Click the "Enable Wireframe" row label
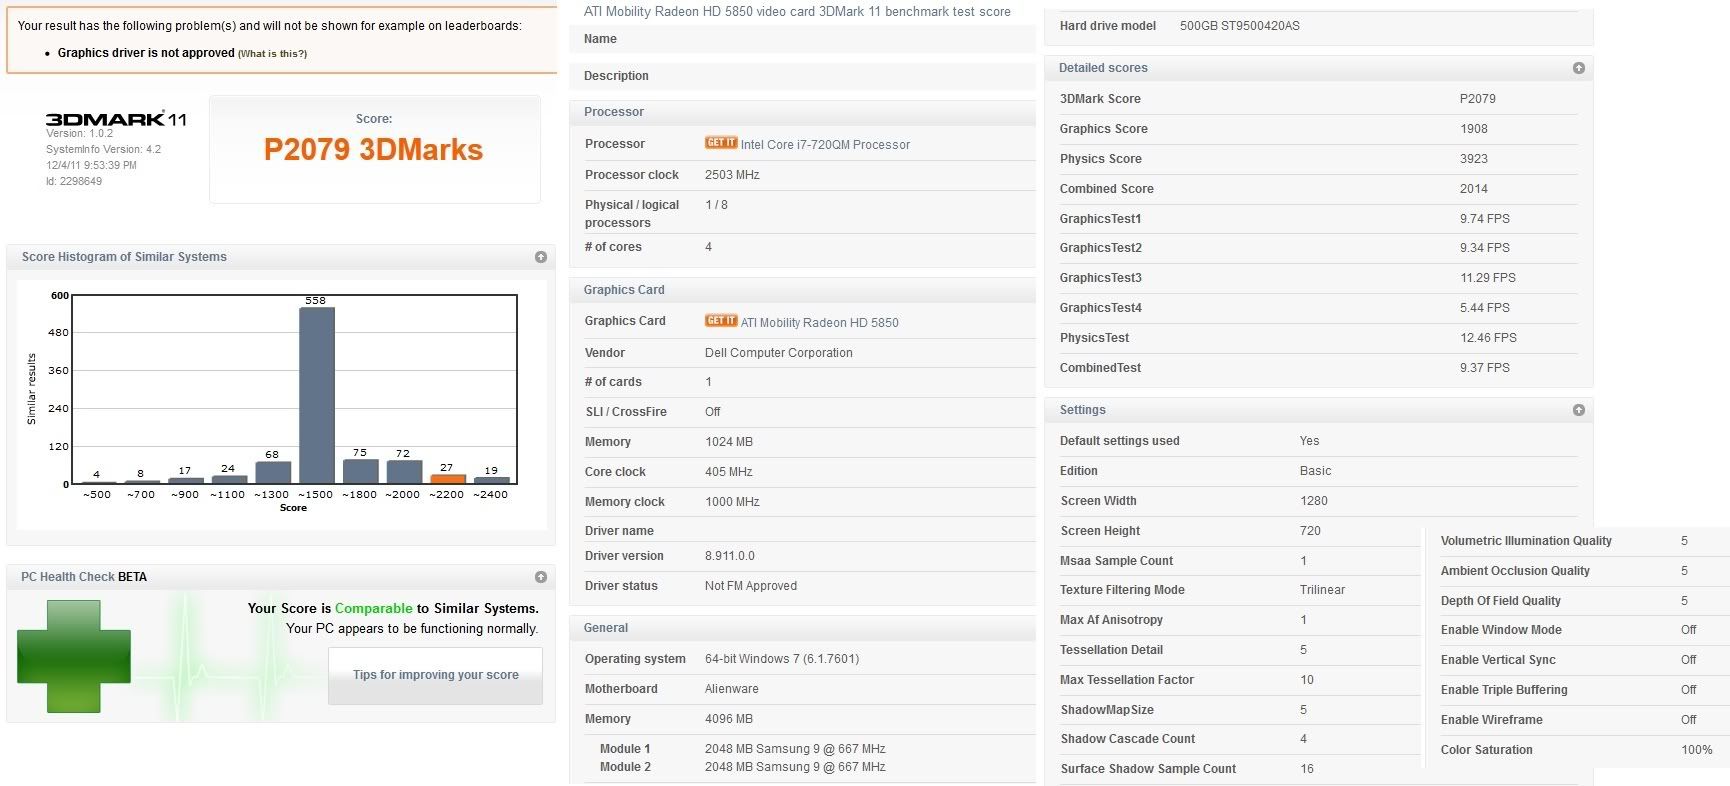 pos(1492,720)
